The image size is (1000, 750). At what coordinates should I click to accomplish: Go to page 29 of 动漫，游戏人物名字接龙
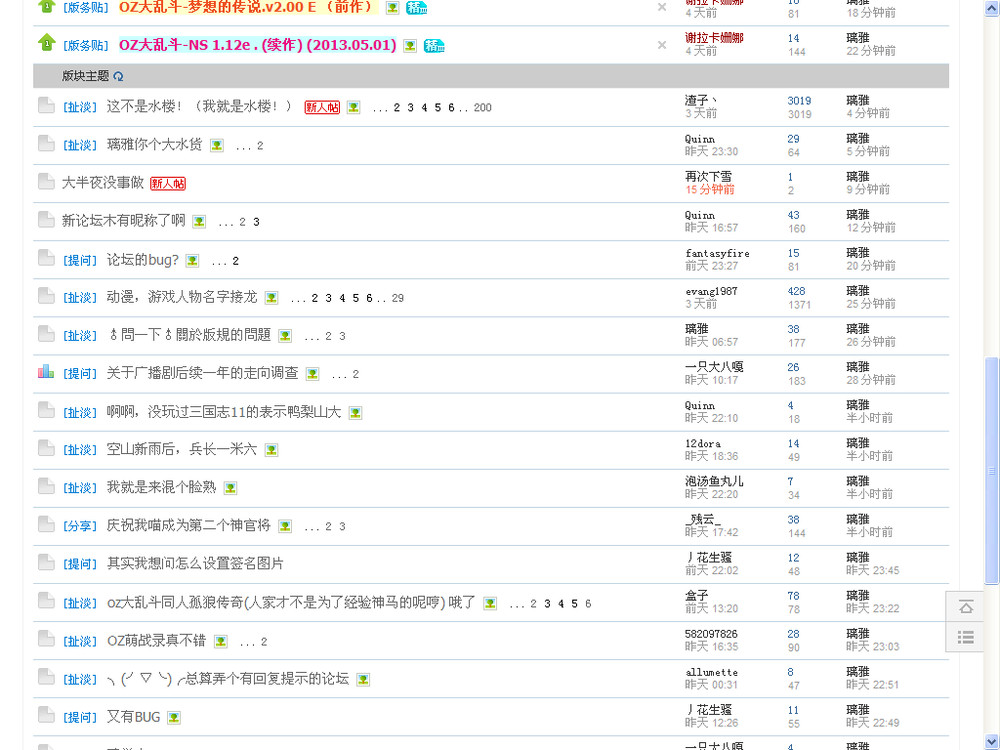click(x=398, y=298)
